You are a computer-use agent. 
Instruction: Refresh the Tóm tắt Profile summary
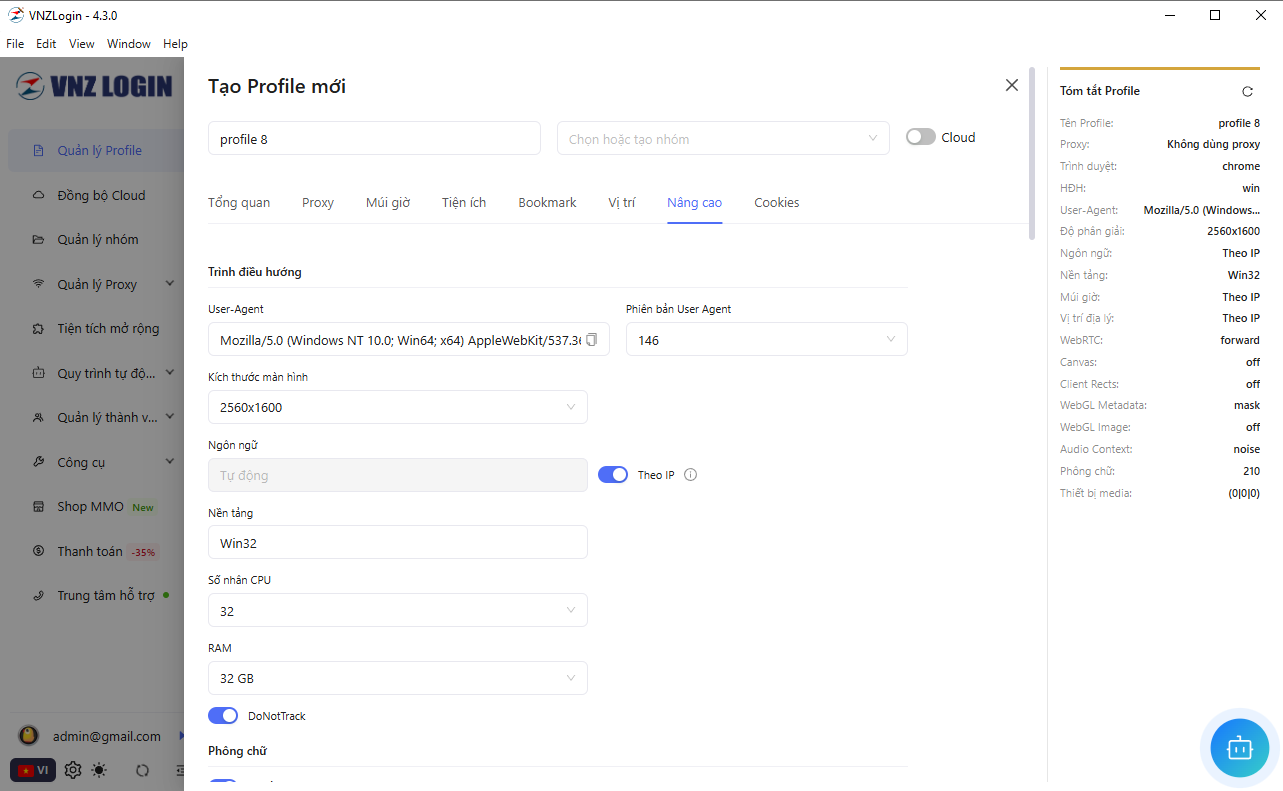point(1247,90)
